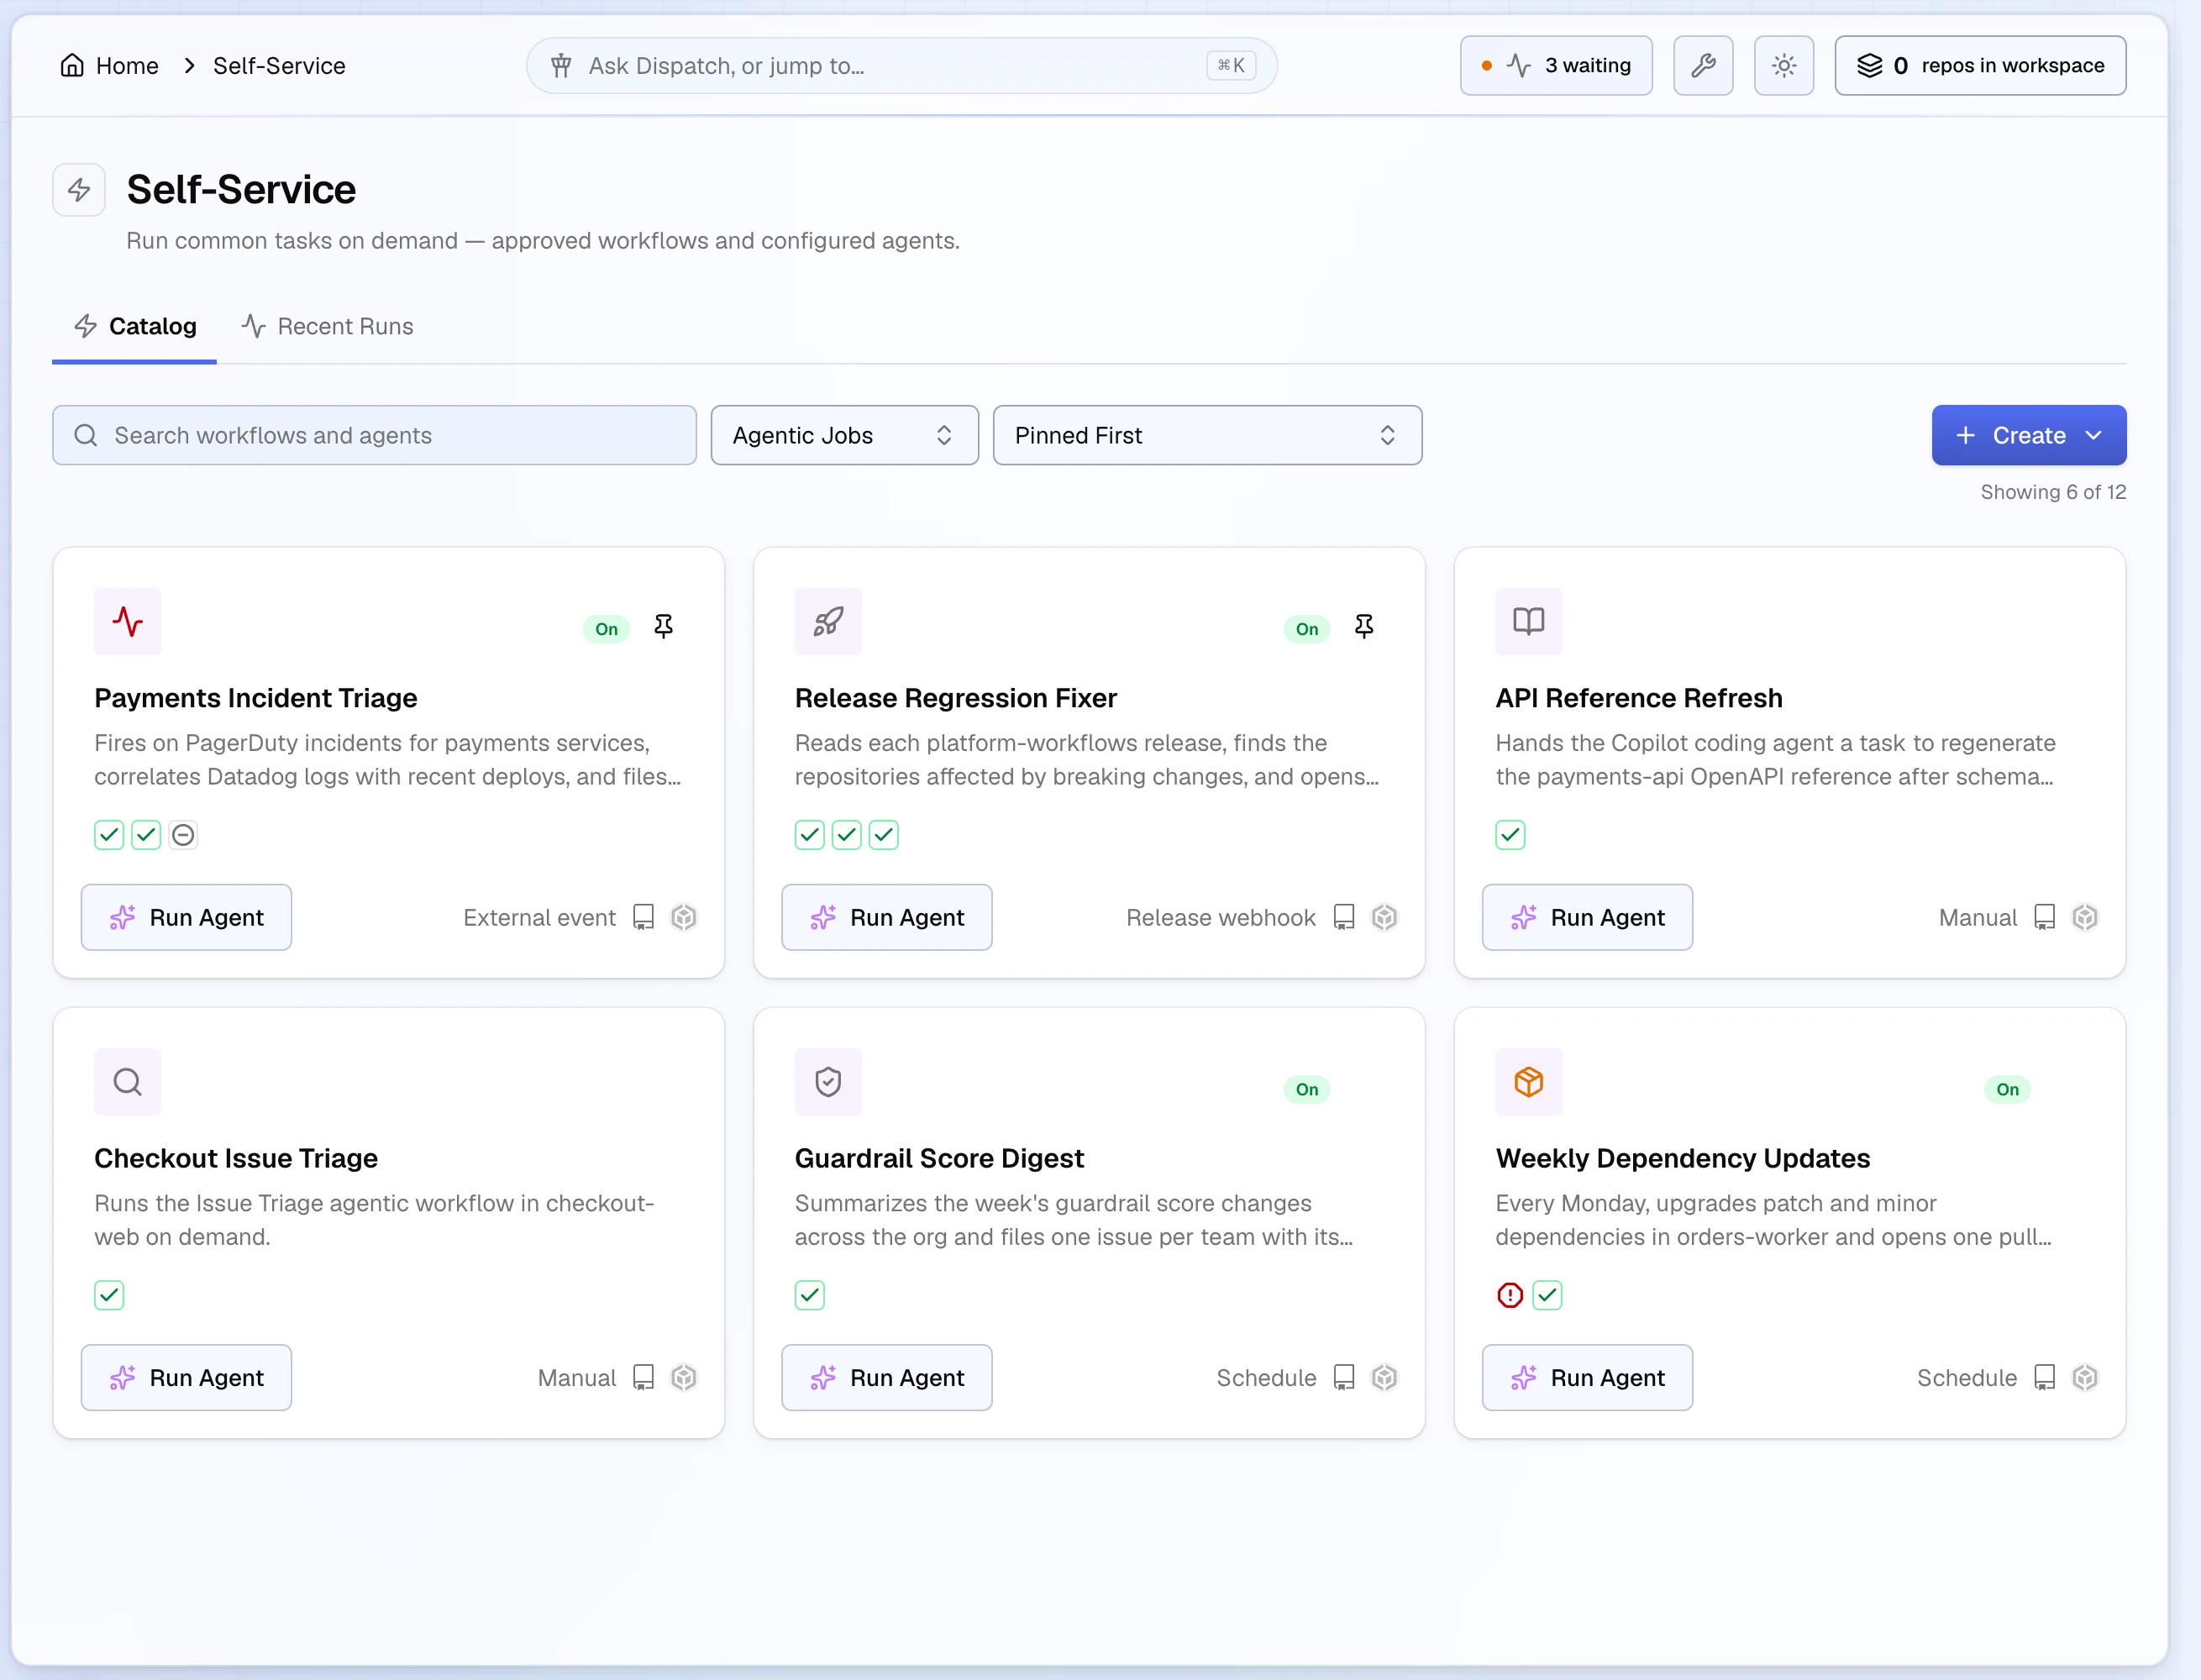Click the package icon on Weekly Dependency Updates
2201x1680 pixels.
pos(1528,1082)
